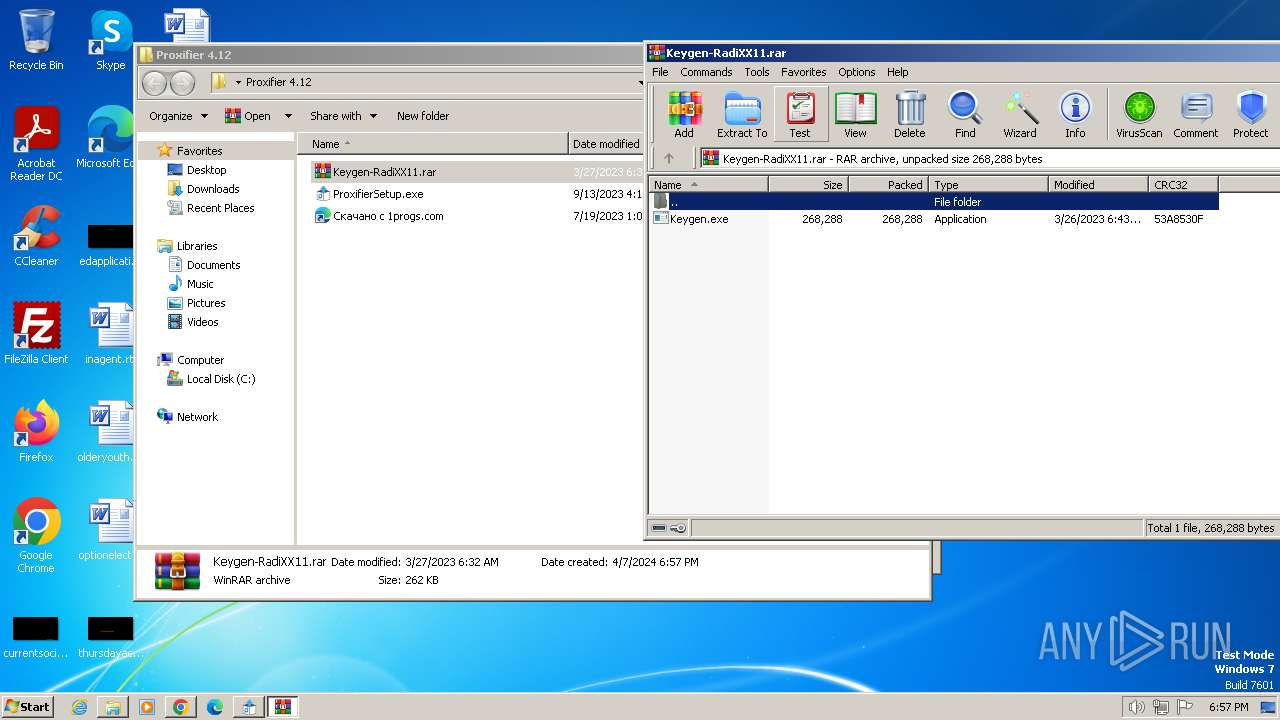Viewport: 1280px width, 720px height.
Task: Open the Favorites menu in WinRAR
Action: [x=803, y=72]
